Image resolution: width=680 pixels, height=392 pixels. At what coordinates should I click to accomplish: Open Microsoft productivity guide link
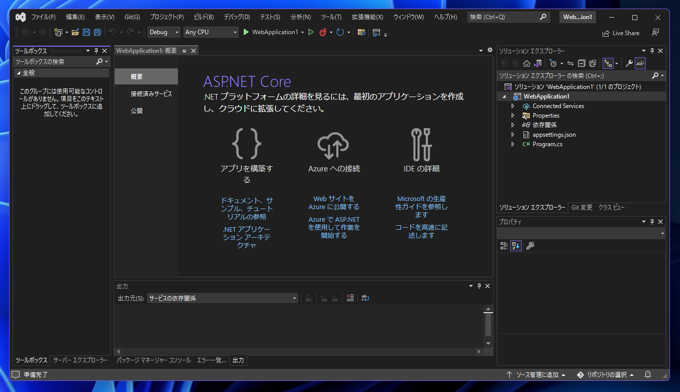[x=421, y=206]
